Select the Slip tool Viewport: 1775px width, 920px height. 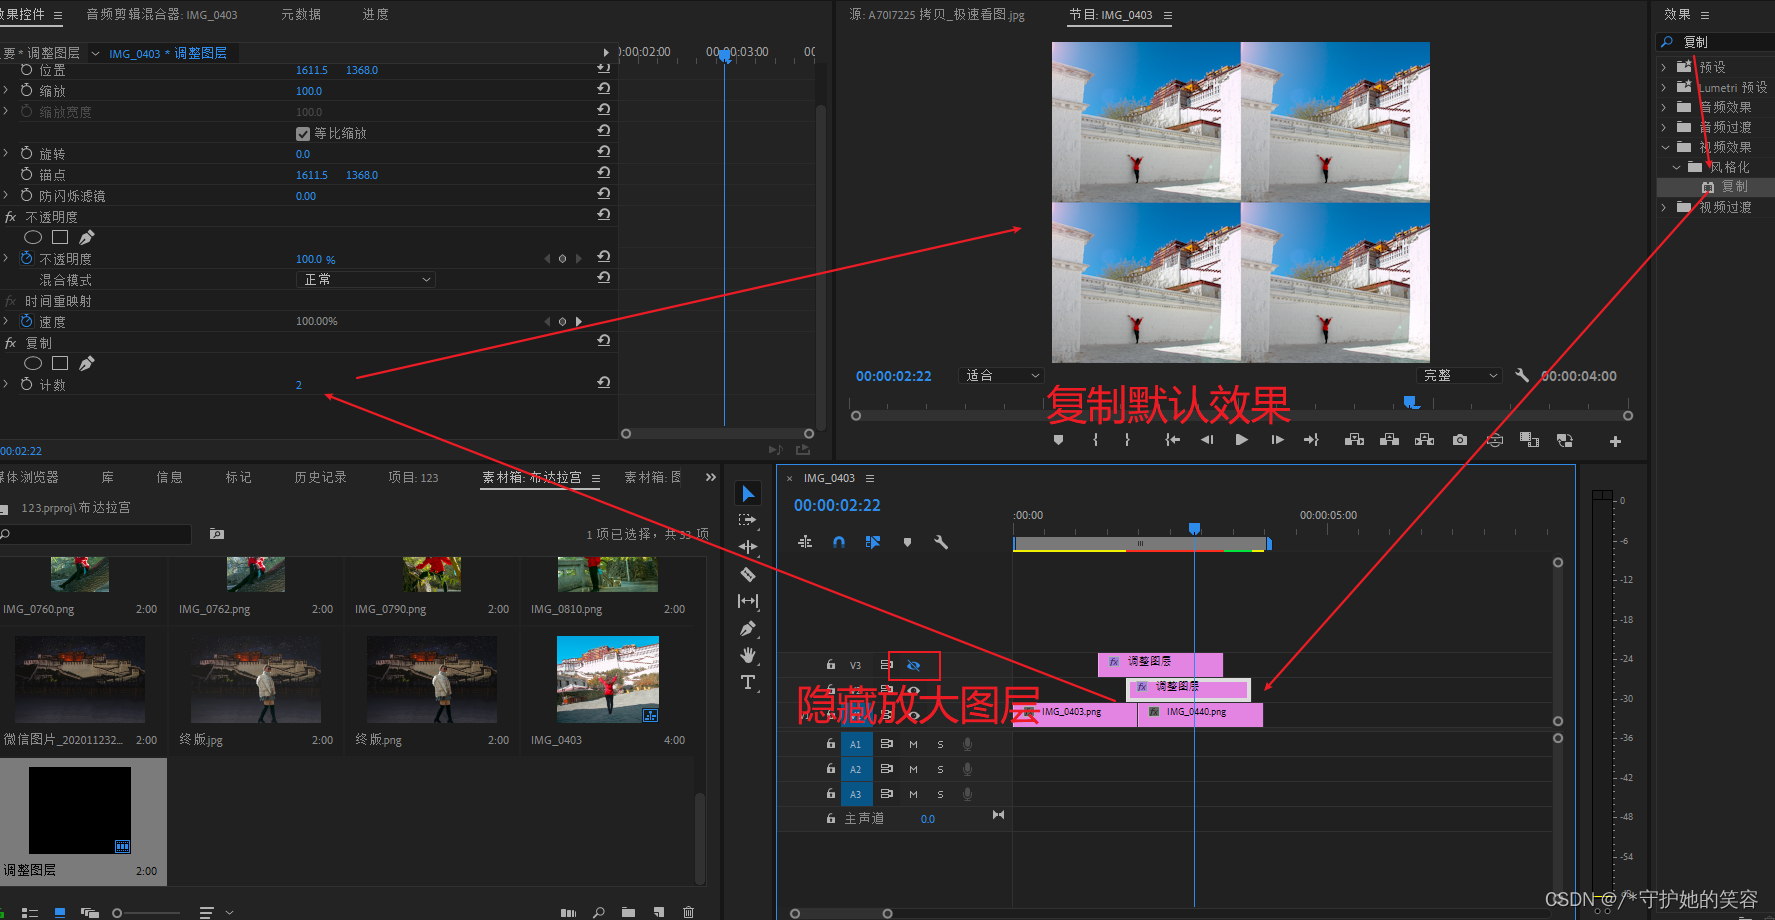pos(748,601)
